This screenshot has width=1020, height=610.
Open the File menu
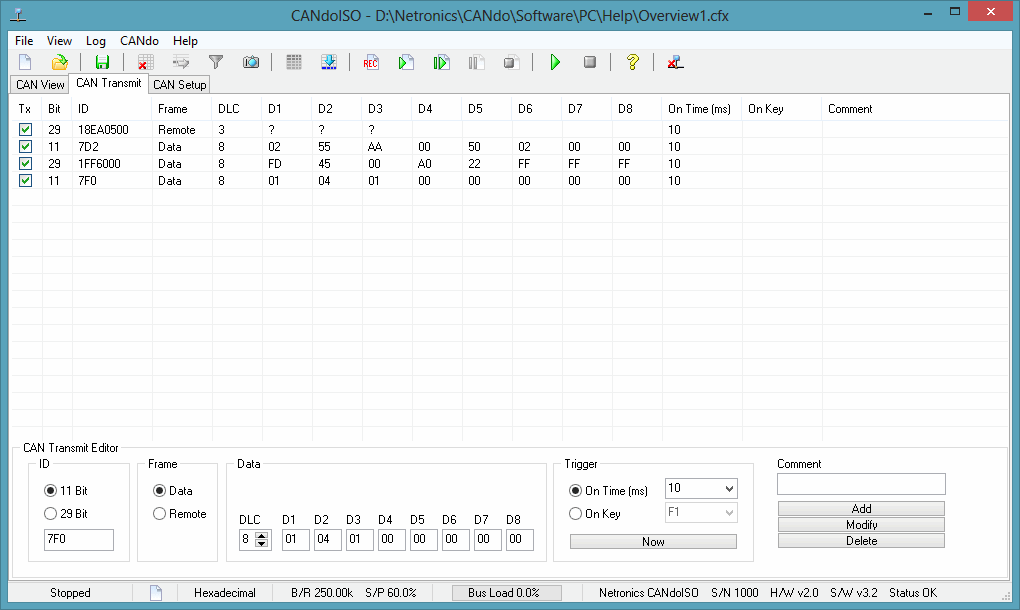[24, 40]
